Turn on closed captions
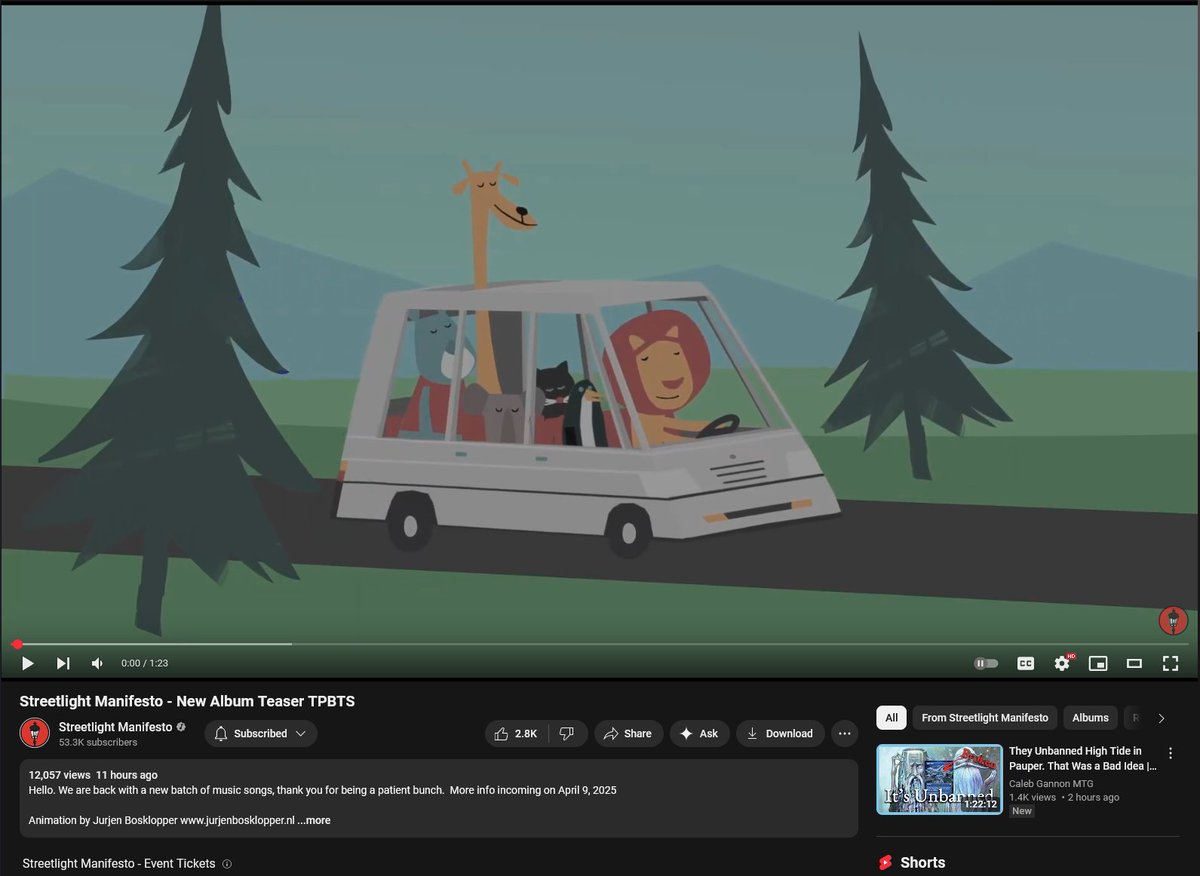1200x876 pixels. click(1025, 663)
